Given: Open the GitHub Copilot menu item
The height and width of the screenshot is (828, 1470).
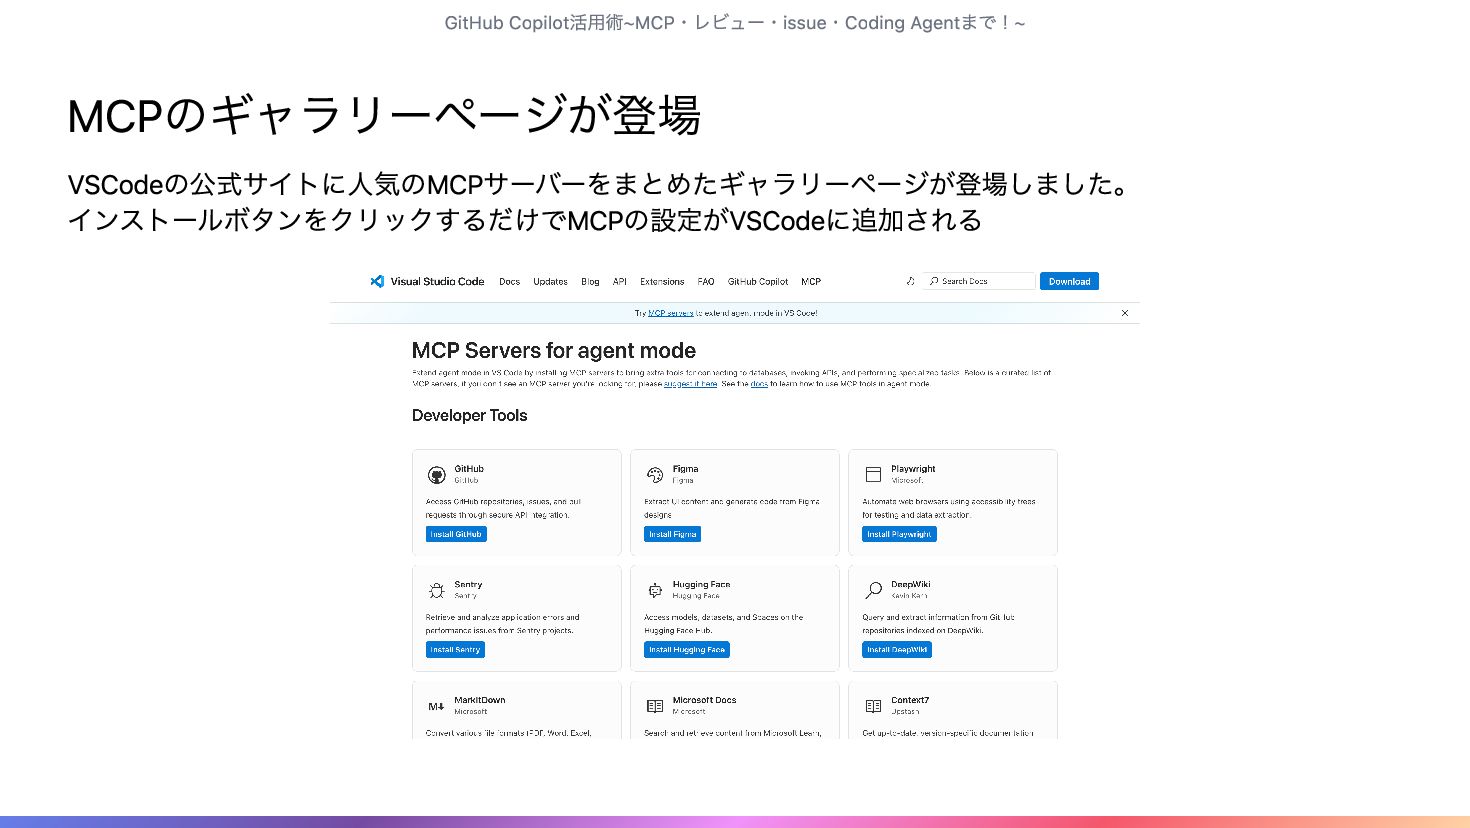Looking at the screenshot, I should (x=758, y=282).
